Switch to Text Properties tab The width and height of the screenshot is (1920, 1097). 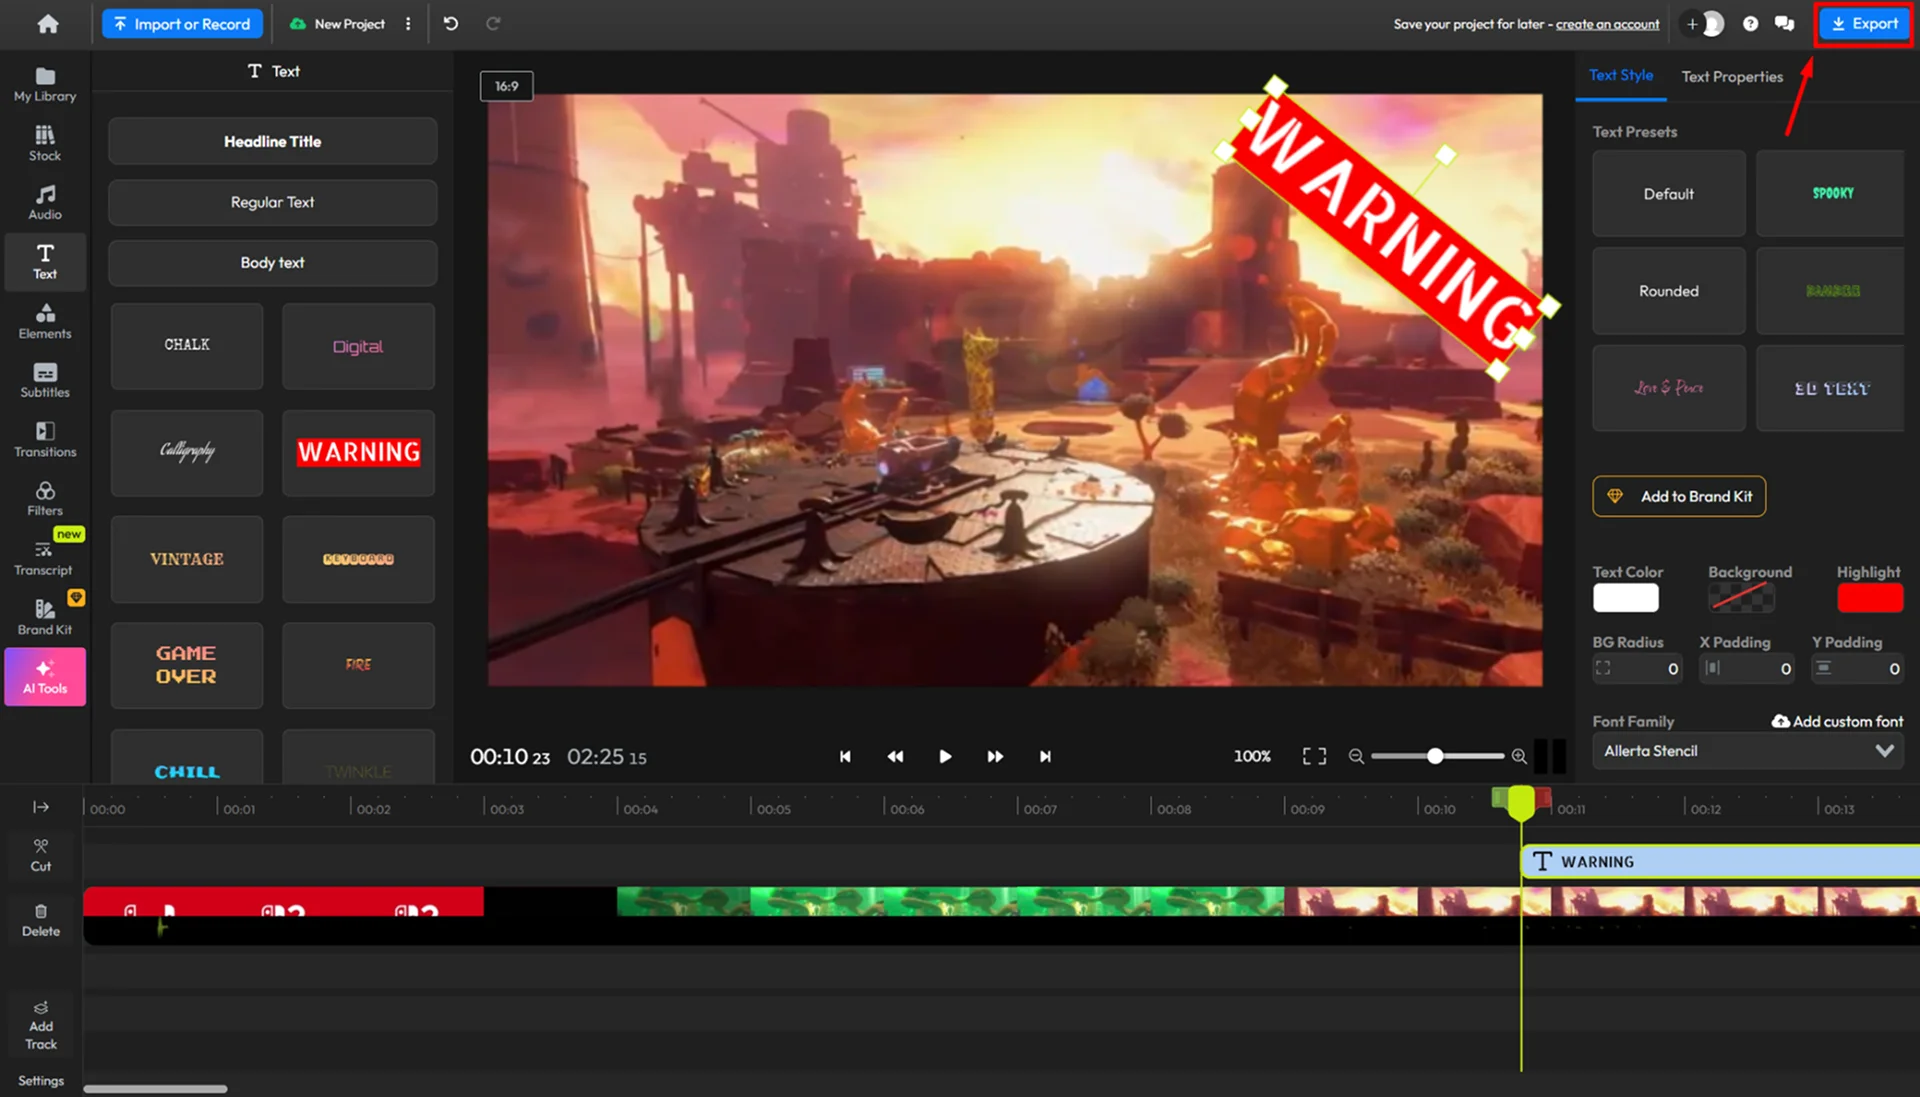click(1731, 76)
